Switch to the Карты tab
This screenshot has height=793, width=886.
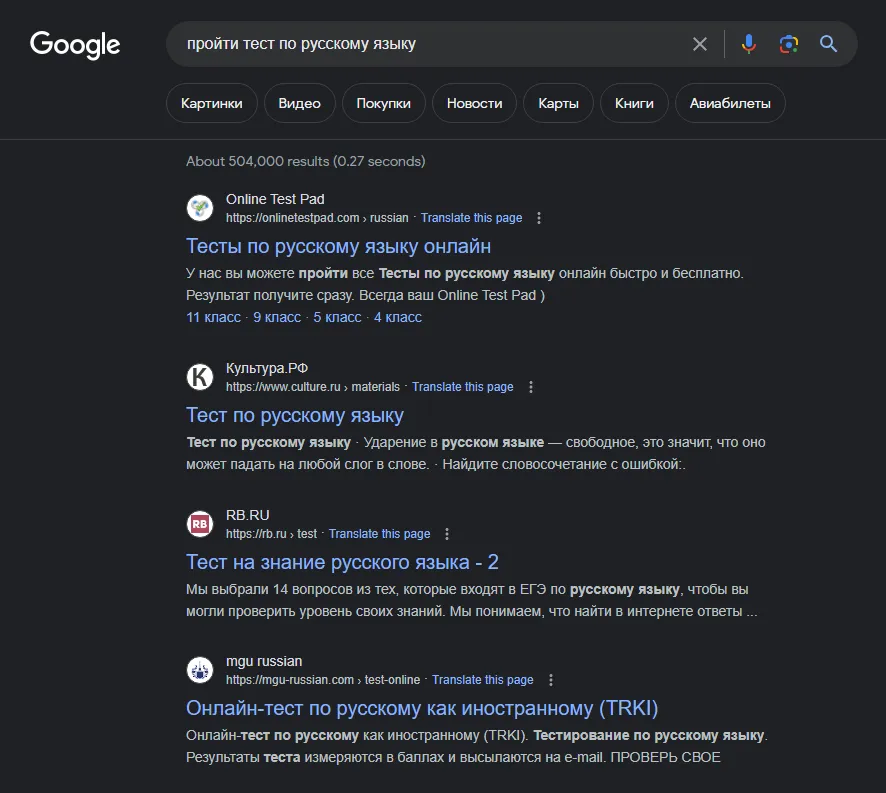pos(558,103)
